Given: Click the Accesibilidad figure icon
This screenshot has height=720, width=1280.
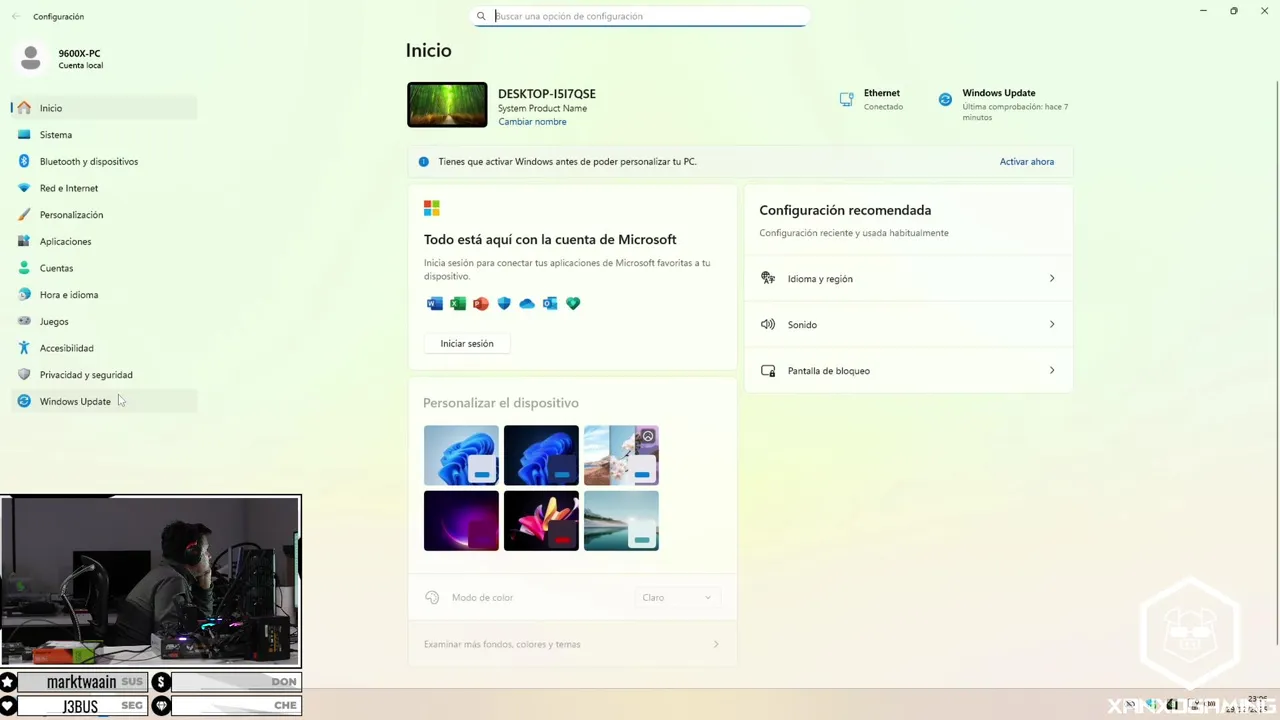Looking at the screenshot, I should (24, 348).
